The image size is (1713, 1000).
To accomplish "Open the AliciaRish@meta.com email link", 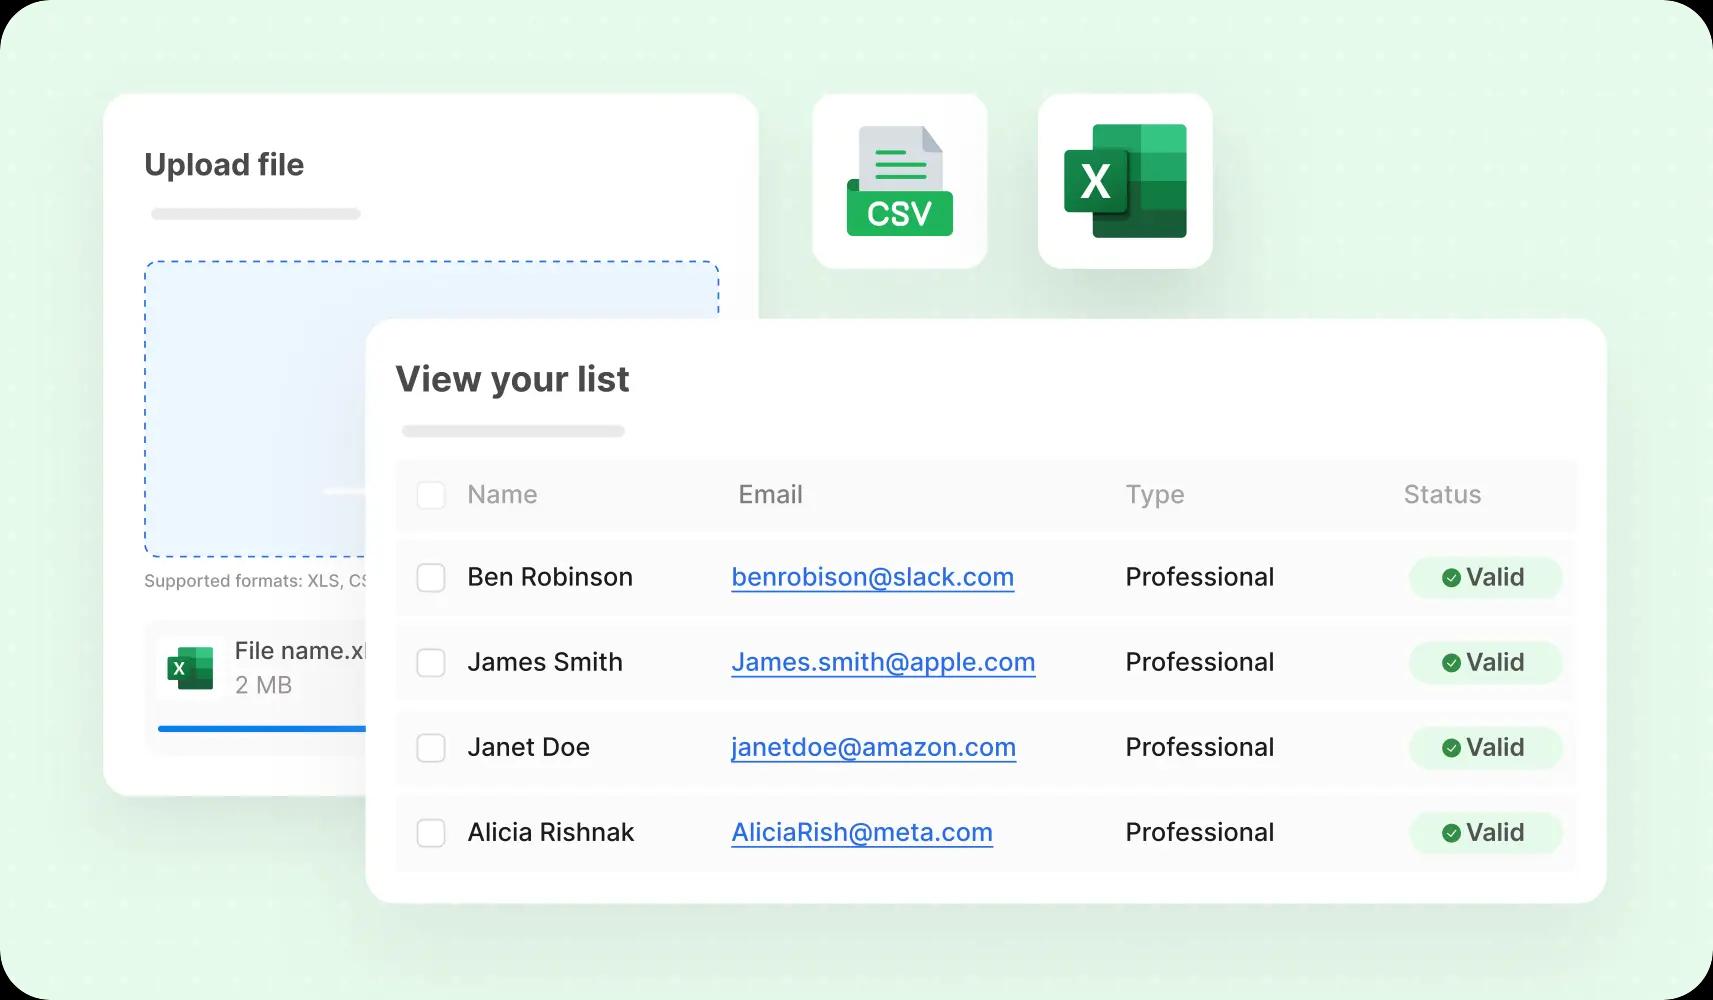I will [862, 833].
